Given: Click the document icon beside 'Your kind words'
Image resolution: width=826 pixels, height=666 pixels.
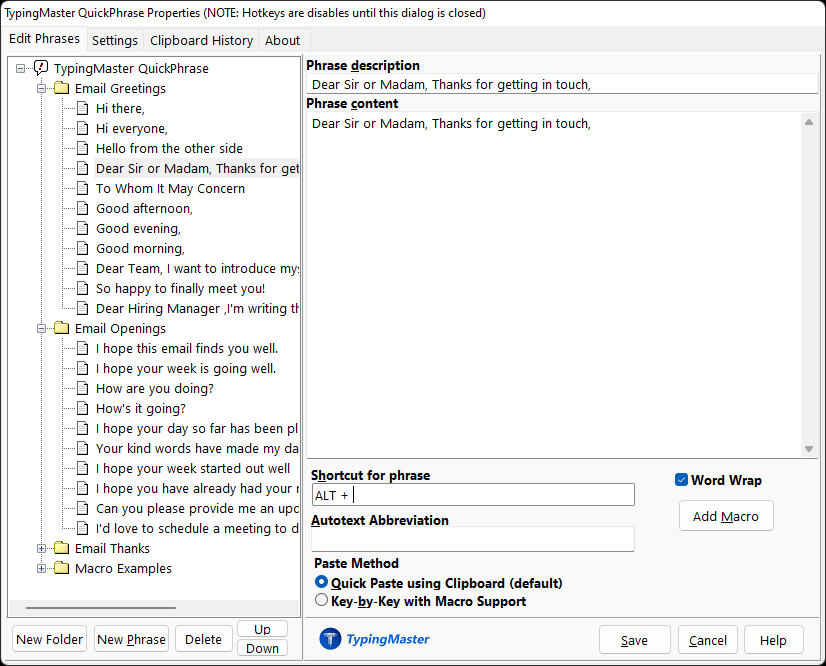Looking at the screenshot, I should click(x=83, y=448).
